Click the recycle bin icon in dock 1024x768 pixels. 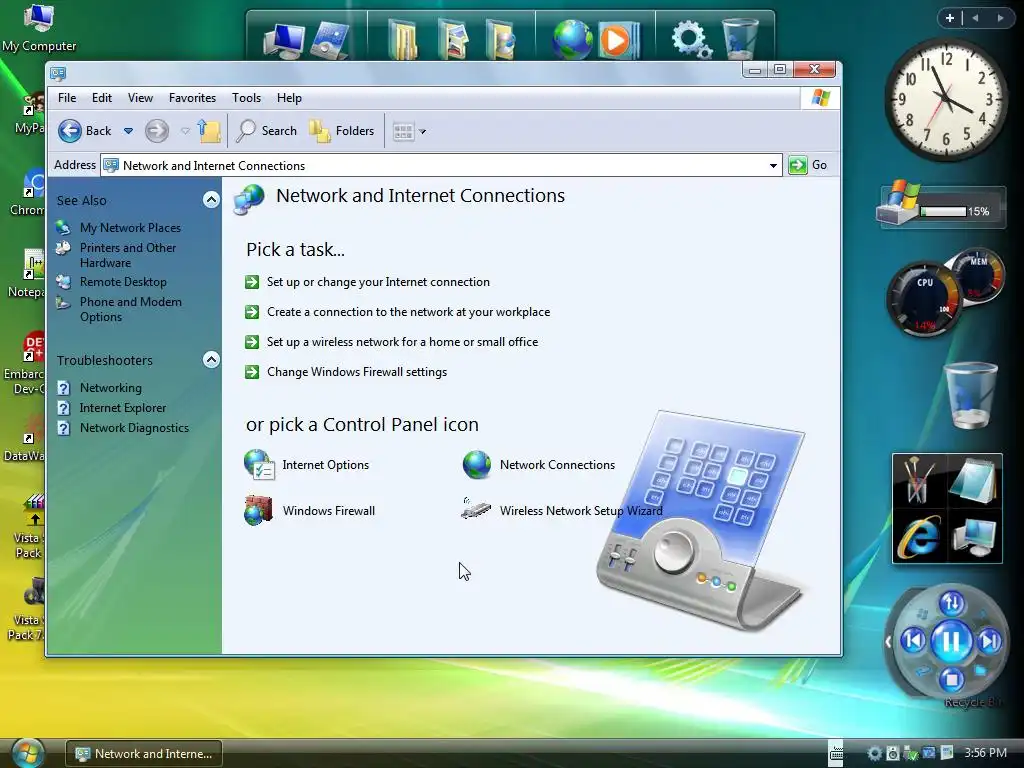click(740, 39)
